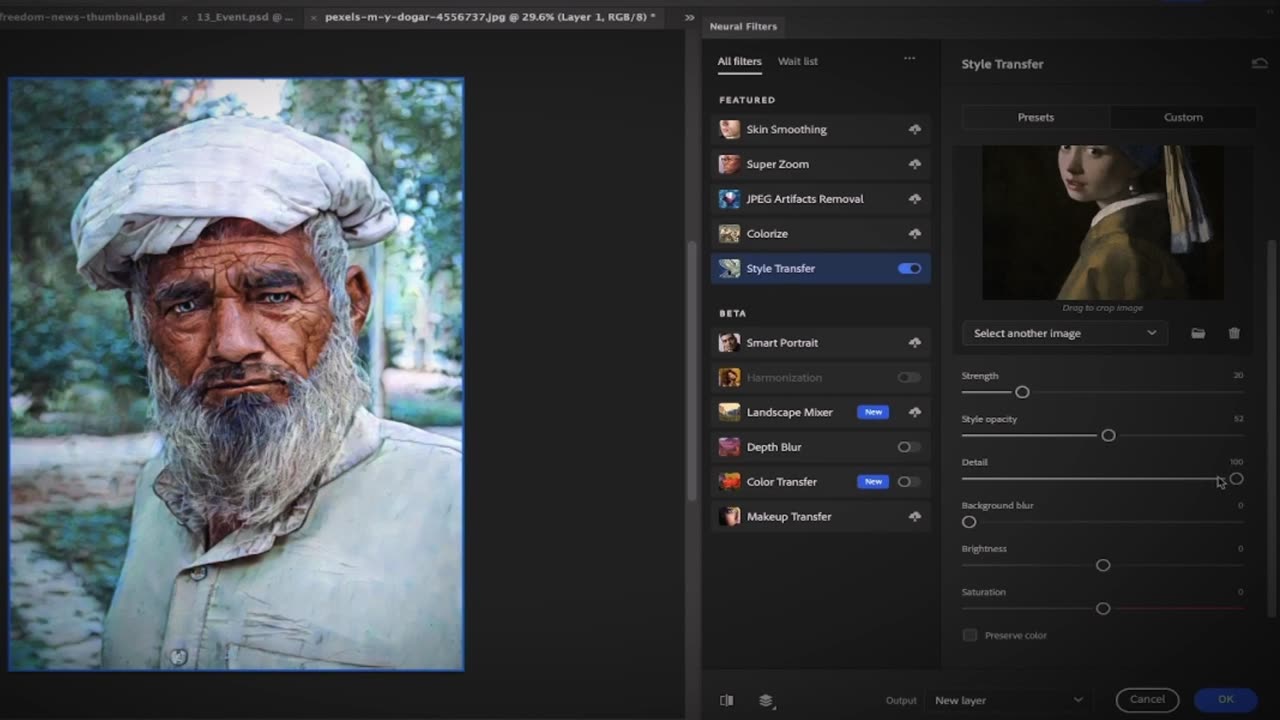Viewport: 1280px width, 720px height.
Task: Reset Style Transfer parameters with the undo icon
Action: click(x=1259, y=63)
